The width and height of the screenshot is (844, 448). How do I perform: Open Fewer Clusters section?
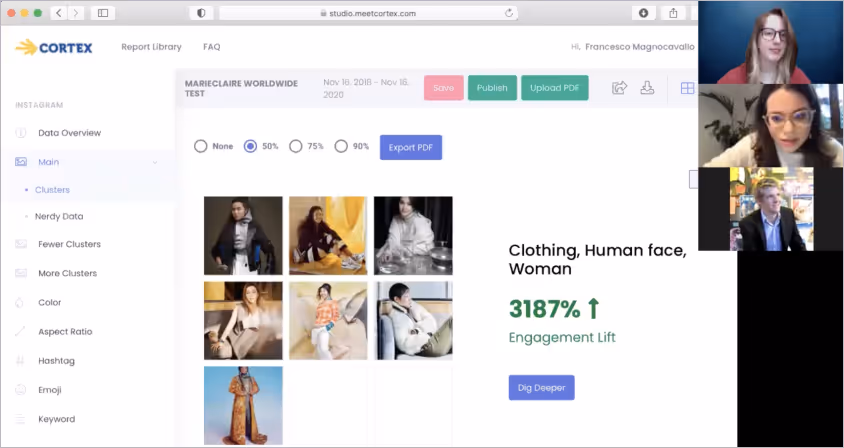69,244
